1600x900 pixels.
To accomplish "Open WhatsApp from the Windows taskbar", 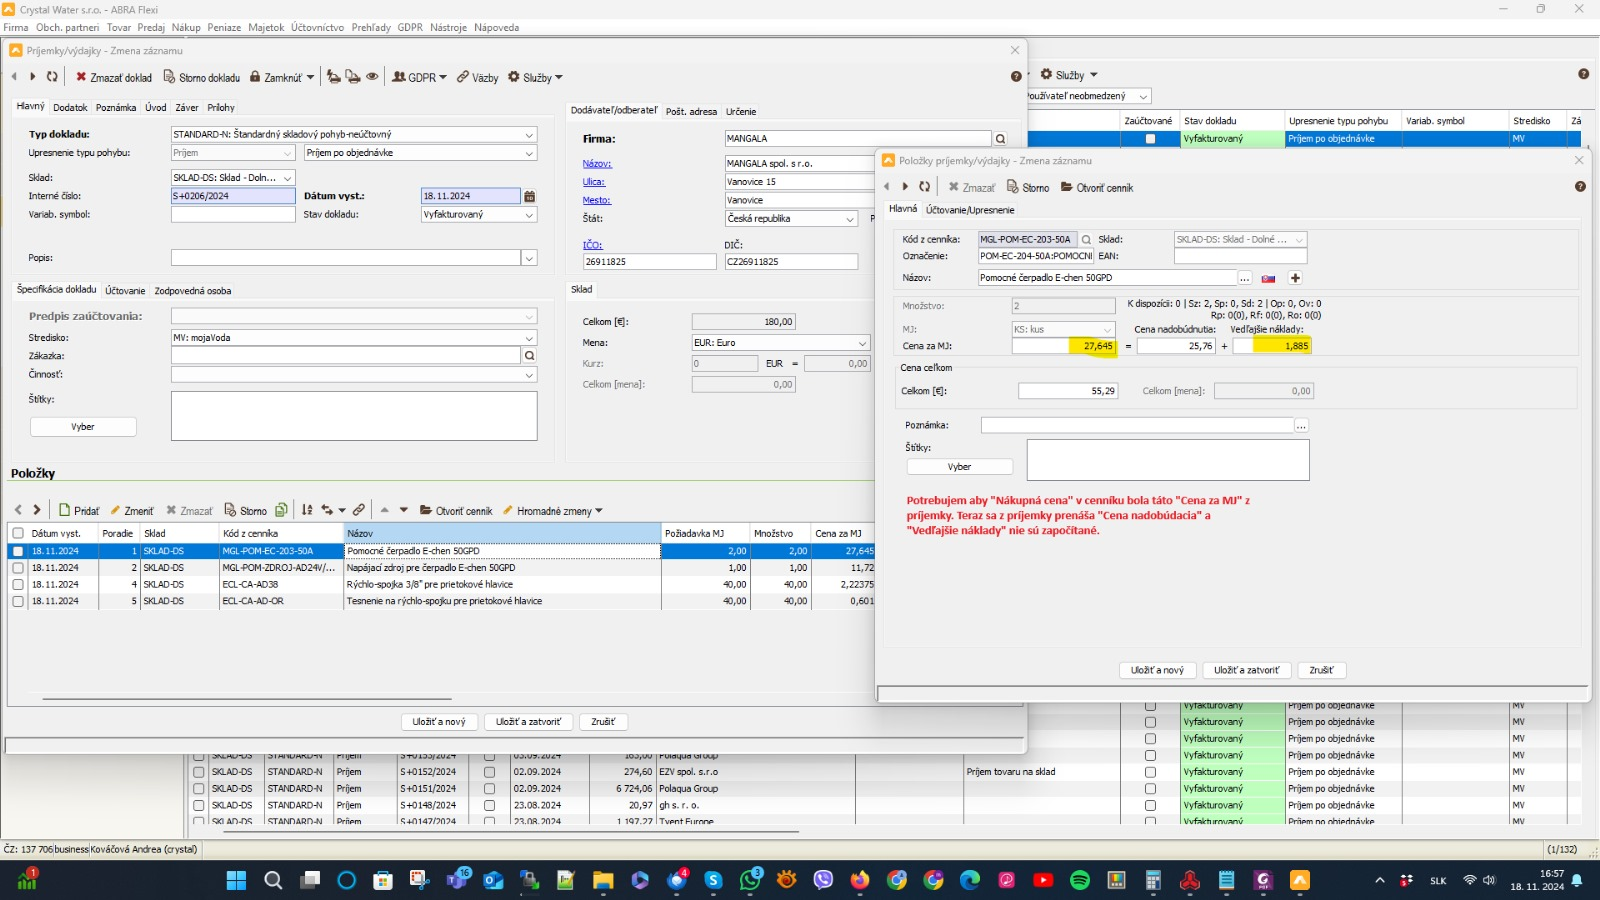I will pos(749,880).
